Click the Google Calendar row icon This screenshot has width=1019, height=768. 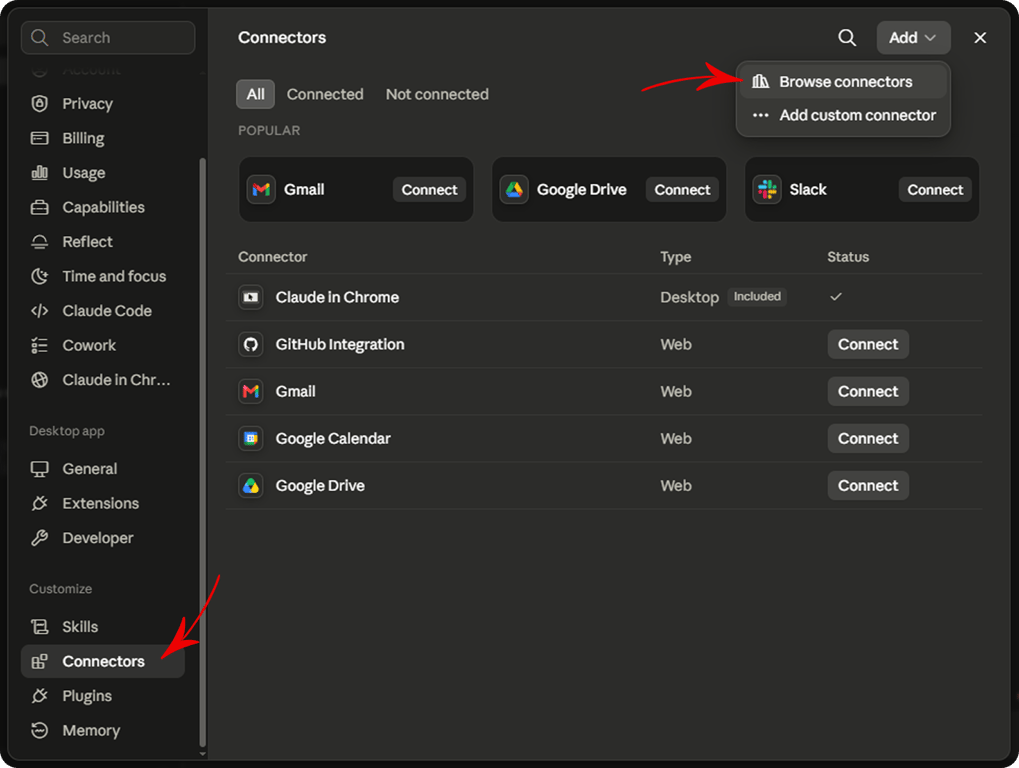coord(251,439)
